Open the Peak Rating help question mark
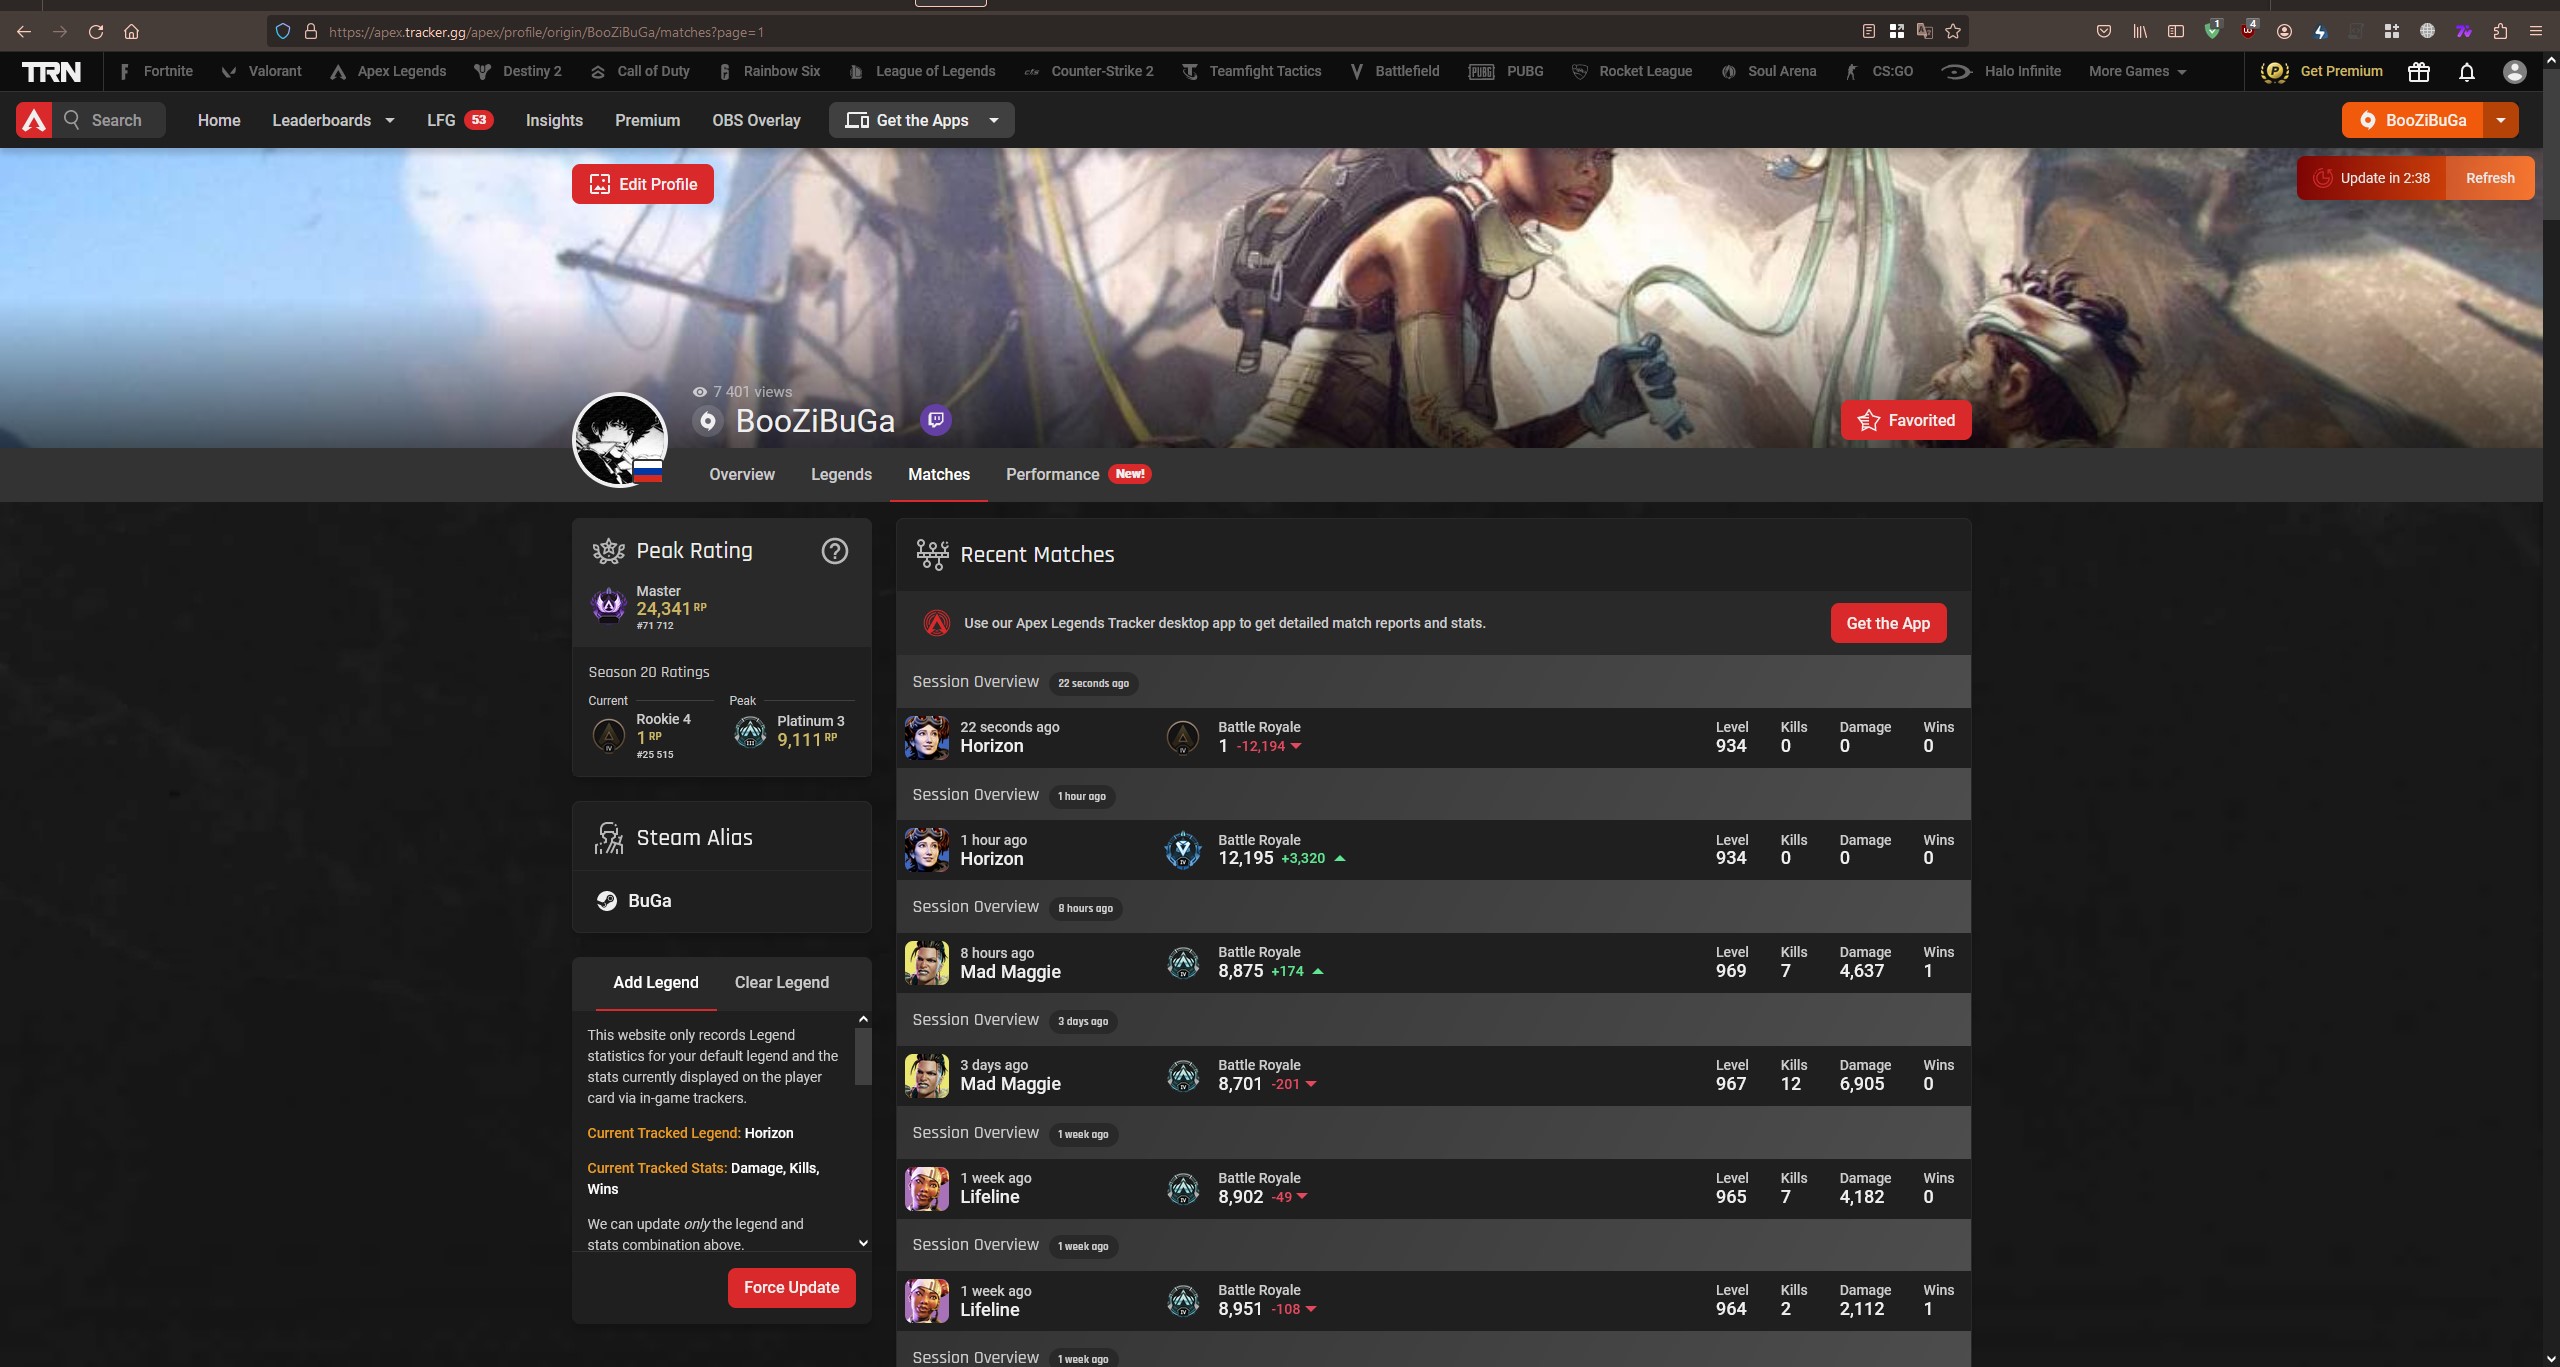The width and height of the screenshot is (2560, 1367). (834, 551)
